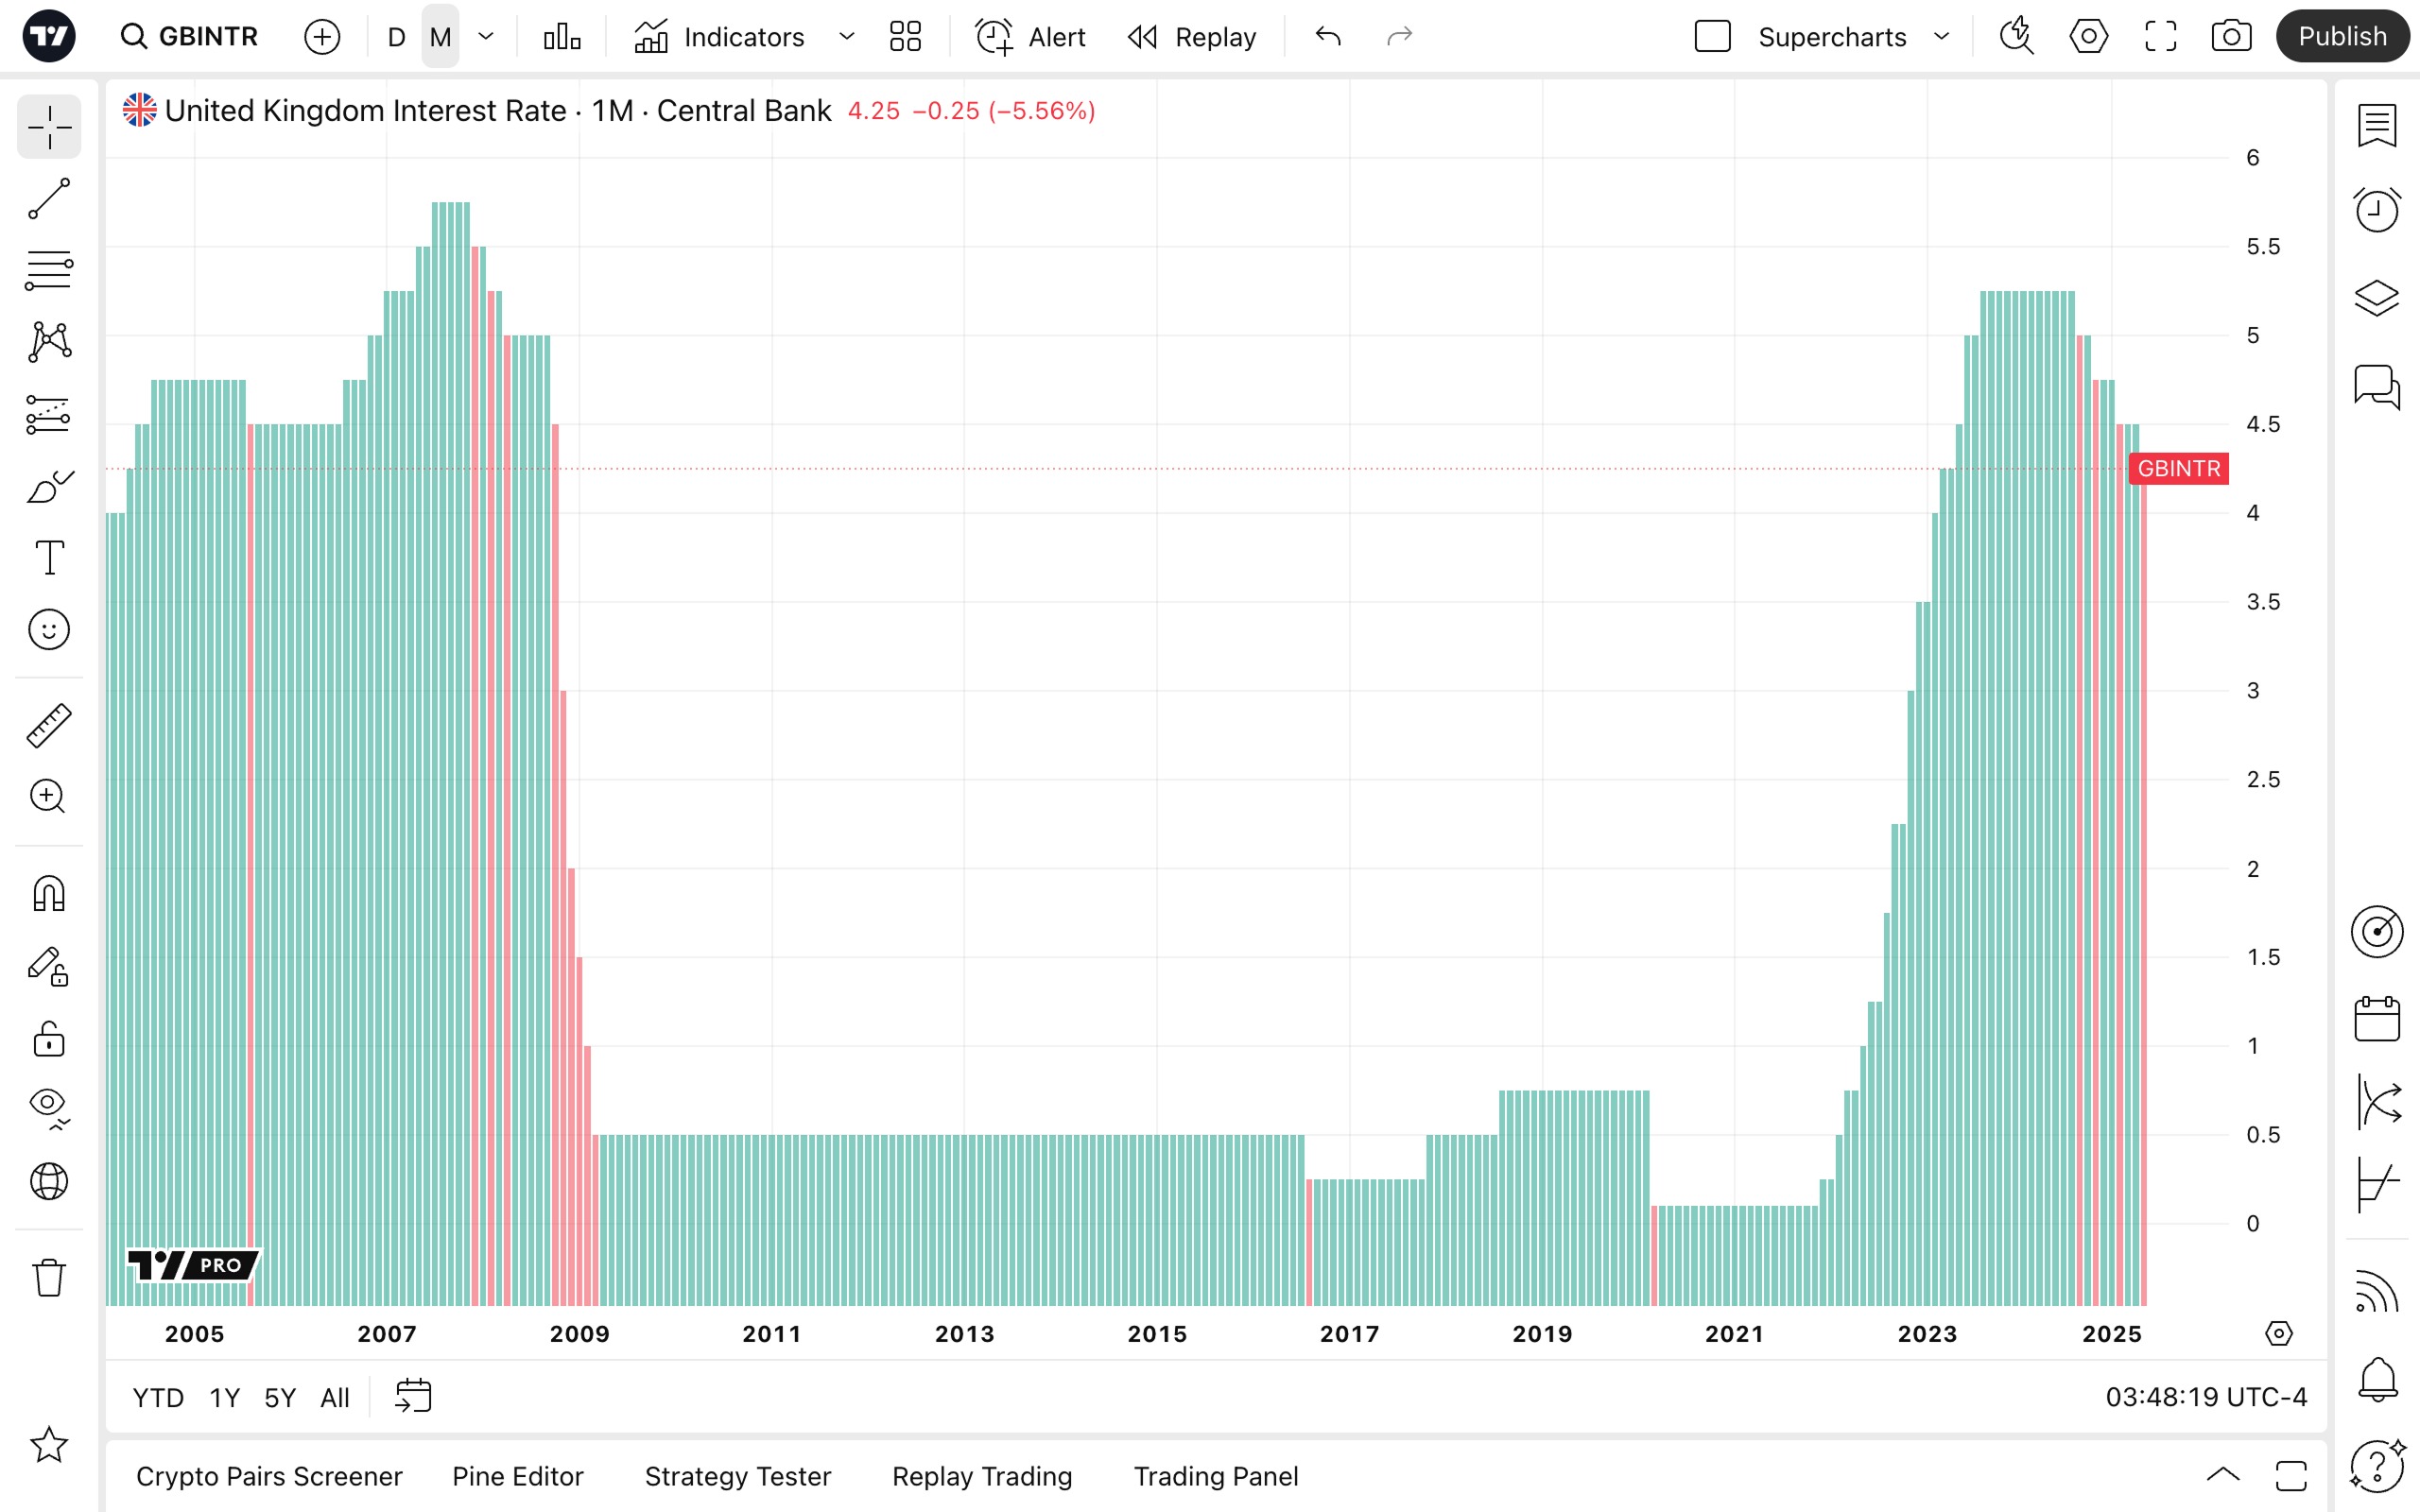
Task: Open the Fibonacci retracement tool
Action: tap(49, 270)
